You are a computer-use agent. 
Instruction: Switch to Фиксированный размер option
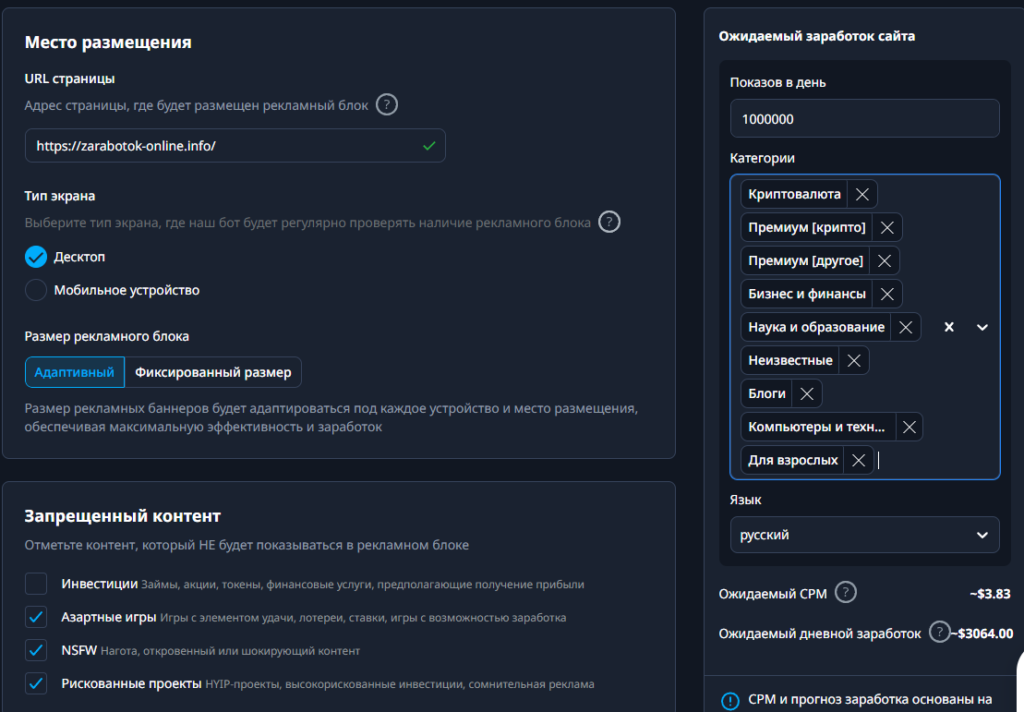(213, 372)
